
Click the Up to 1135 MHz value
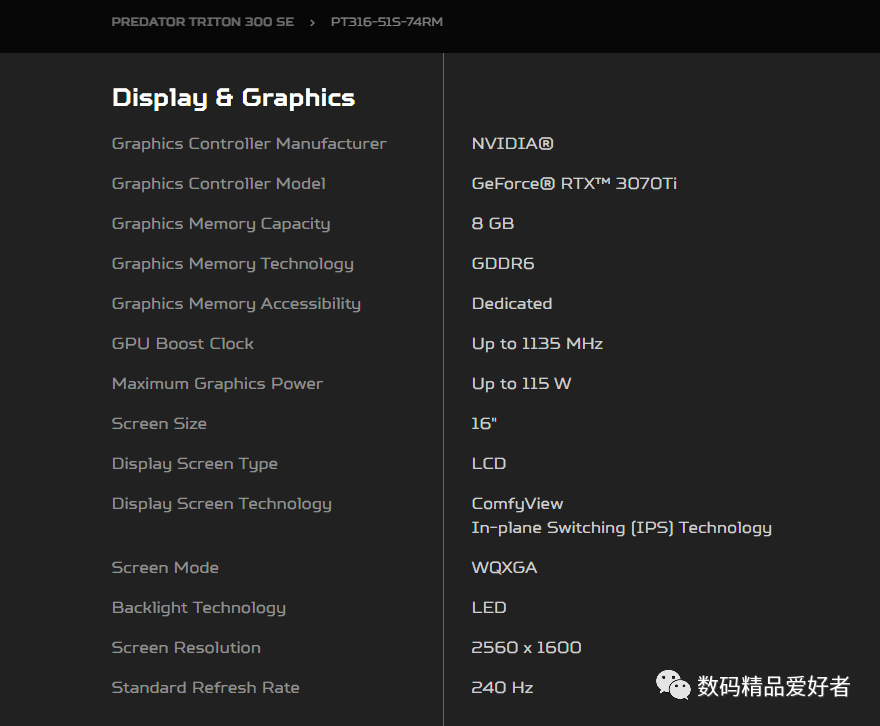[537, 343]
